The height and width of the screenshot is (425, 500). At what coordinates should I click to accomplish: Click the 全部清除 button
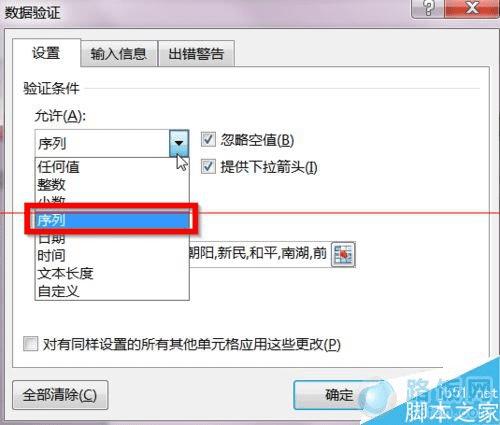(x=60, y=395)
